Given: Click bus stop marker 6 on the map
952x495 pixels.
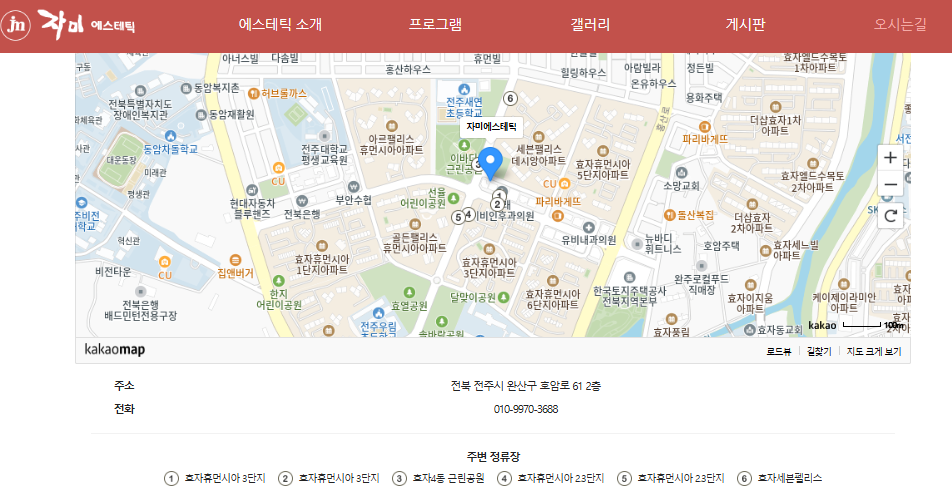Looking at the screenshot, I should coord(510,98).
